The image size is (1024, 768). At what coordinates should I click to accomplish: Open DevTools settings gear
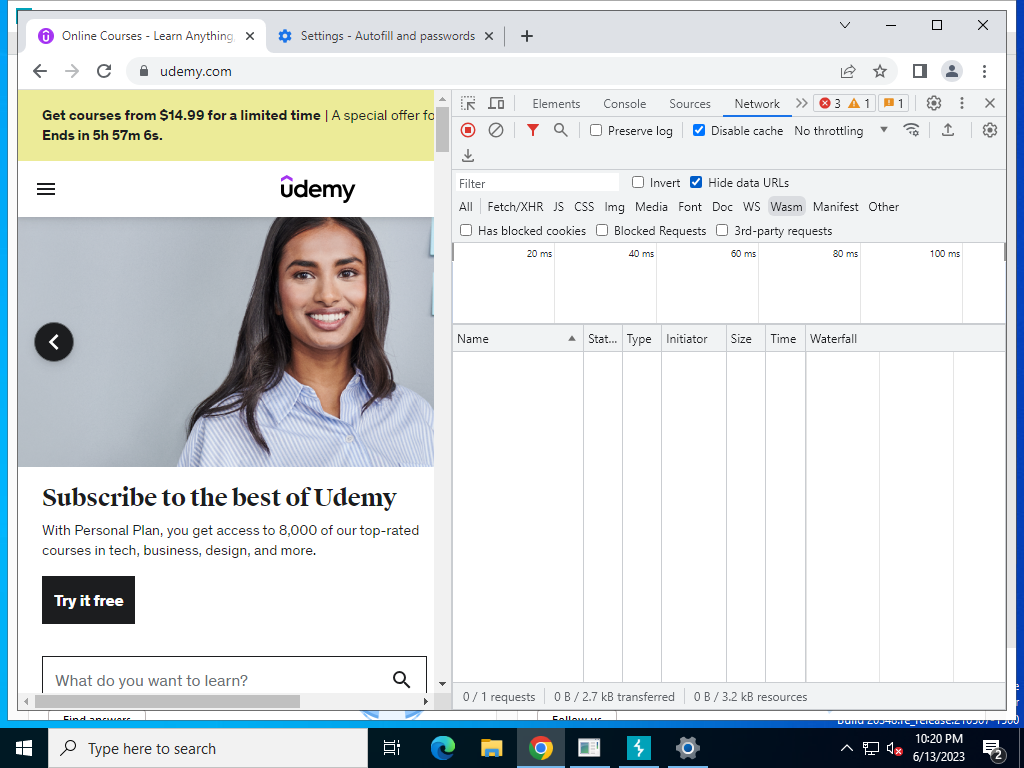pos(934,103)
